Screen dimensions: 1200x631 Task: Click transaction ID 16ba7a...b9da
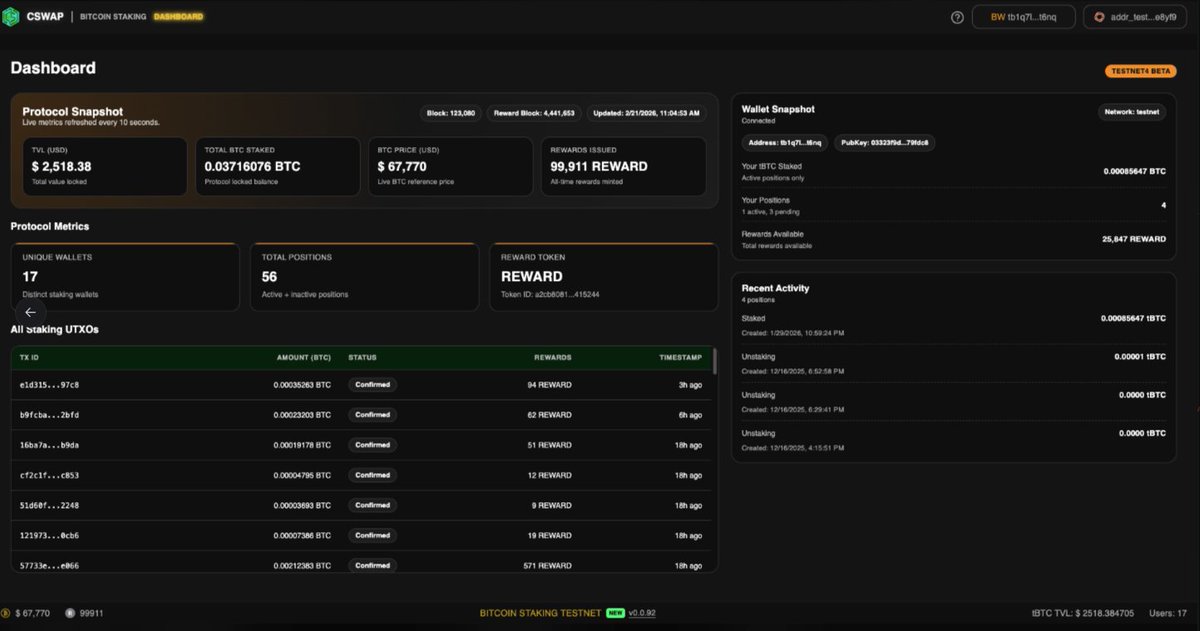coord(49,445)
